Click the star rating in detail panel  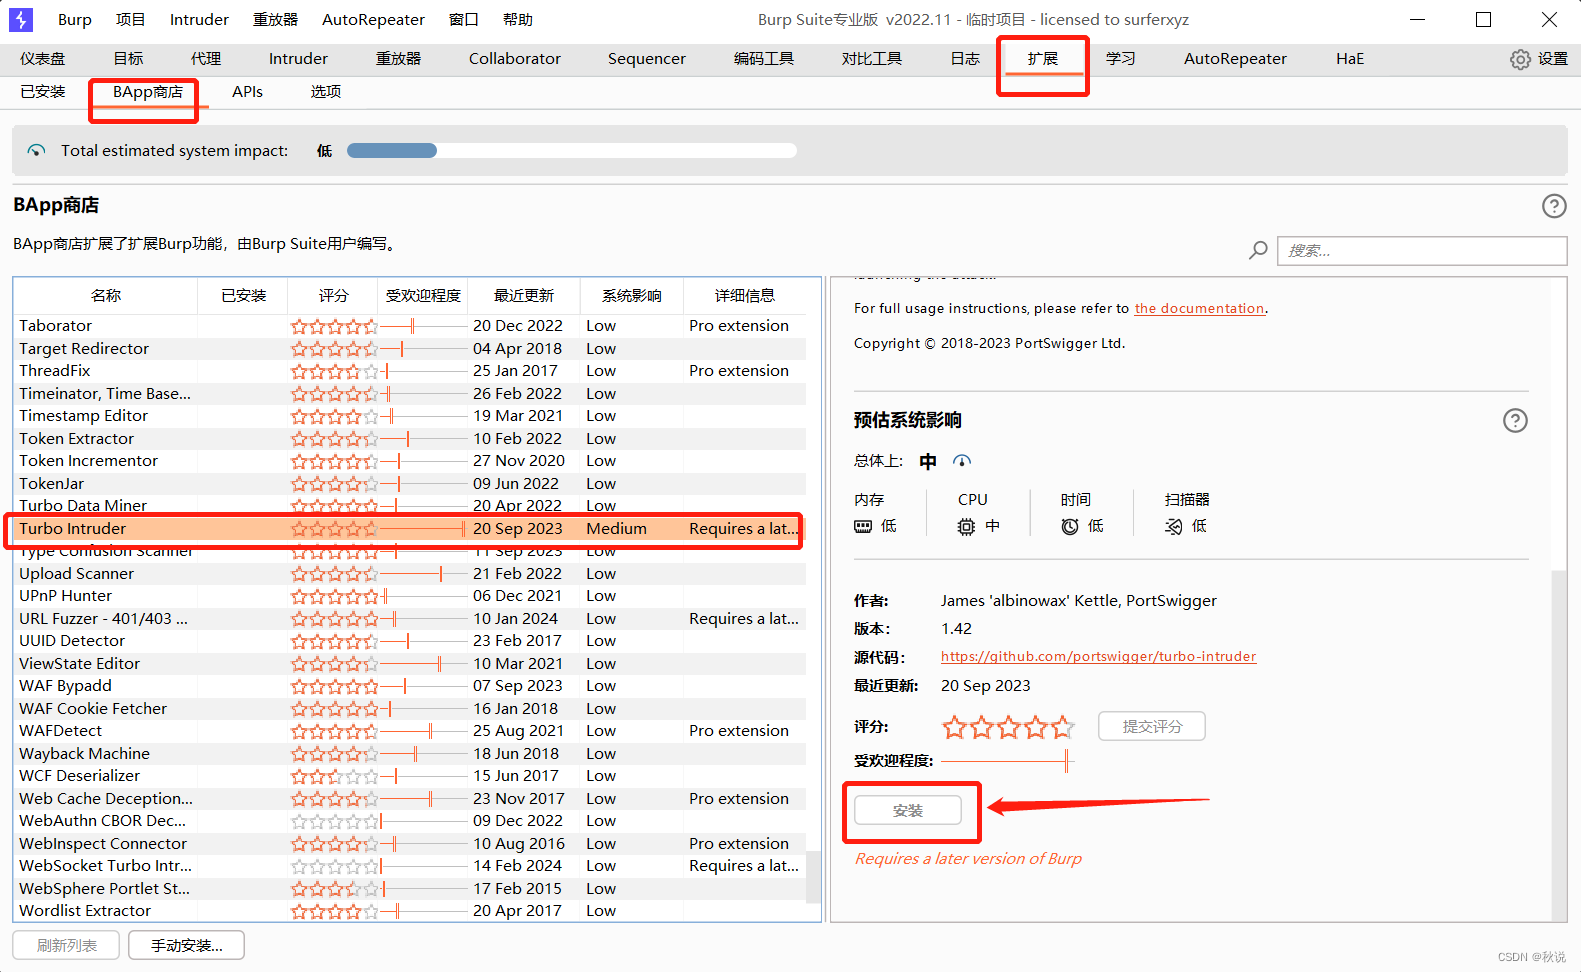(x=1008, y=727)
